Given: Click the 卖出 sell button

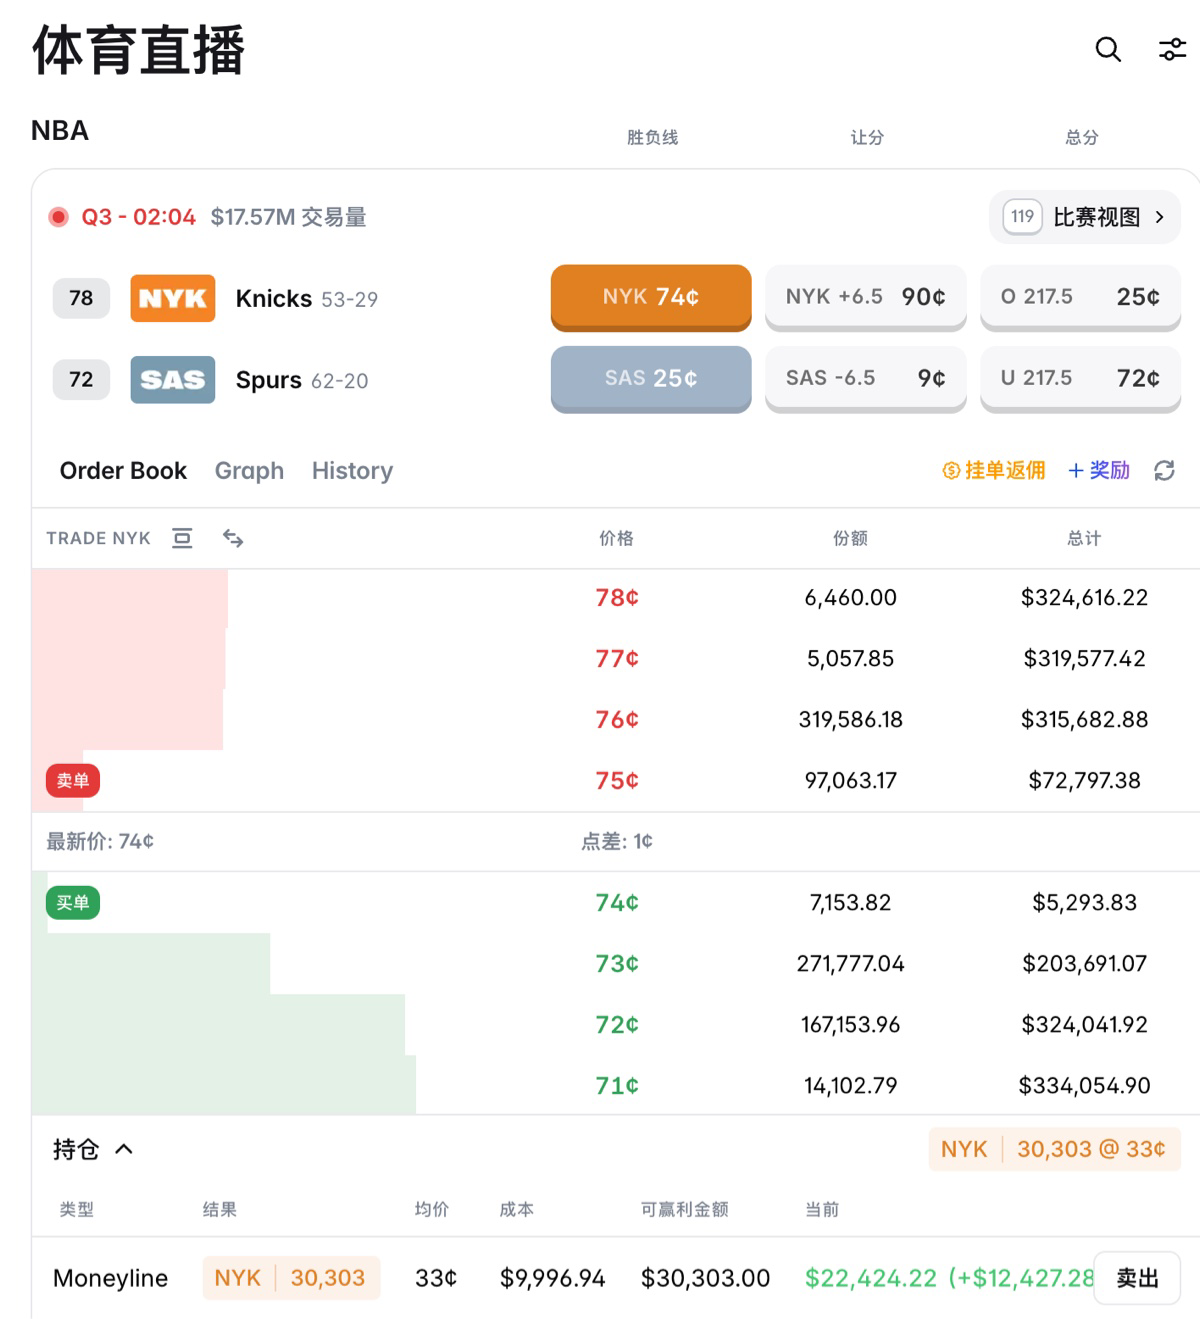Looking at the screenshot, I should pyautogui.click(x=1137, y=1278).
